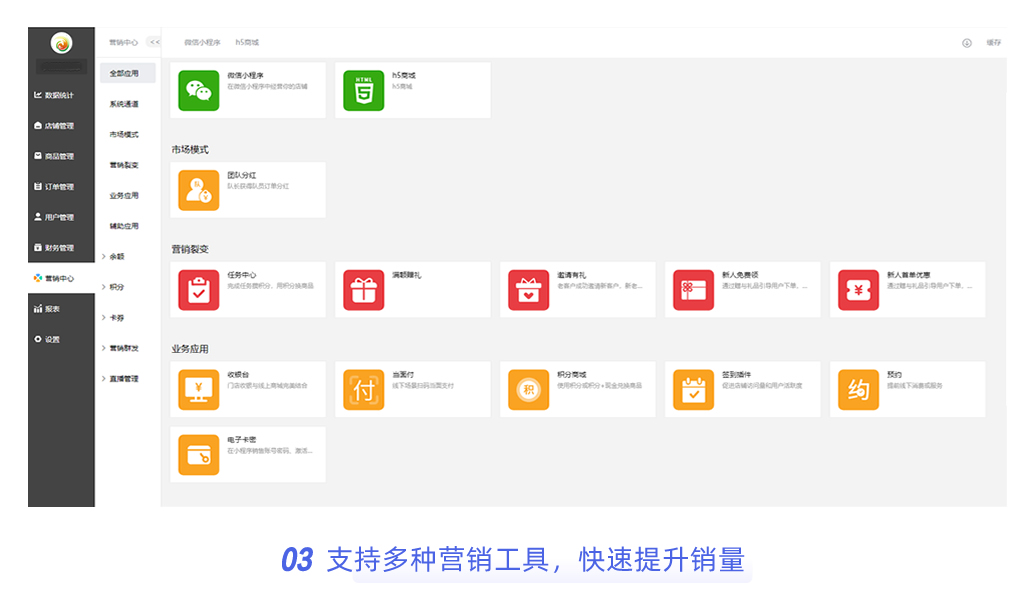This screenshot has height=602, width=1033.
Task: Click the download icon beside 缓存
Action: (x=966, y=43)
